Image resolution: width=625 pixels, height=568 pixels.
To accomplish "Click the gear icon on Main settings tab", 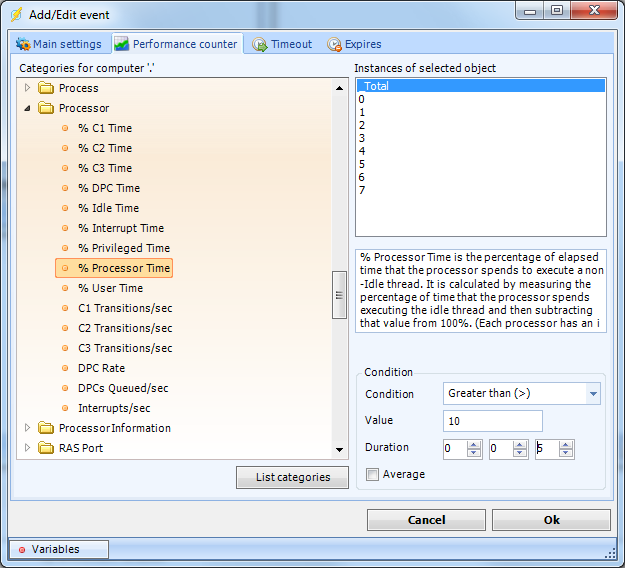I will click(x=23, y=44).
